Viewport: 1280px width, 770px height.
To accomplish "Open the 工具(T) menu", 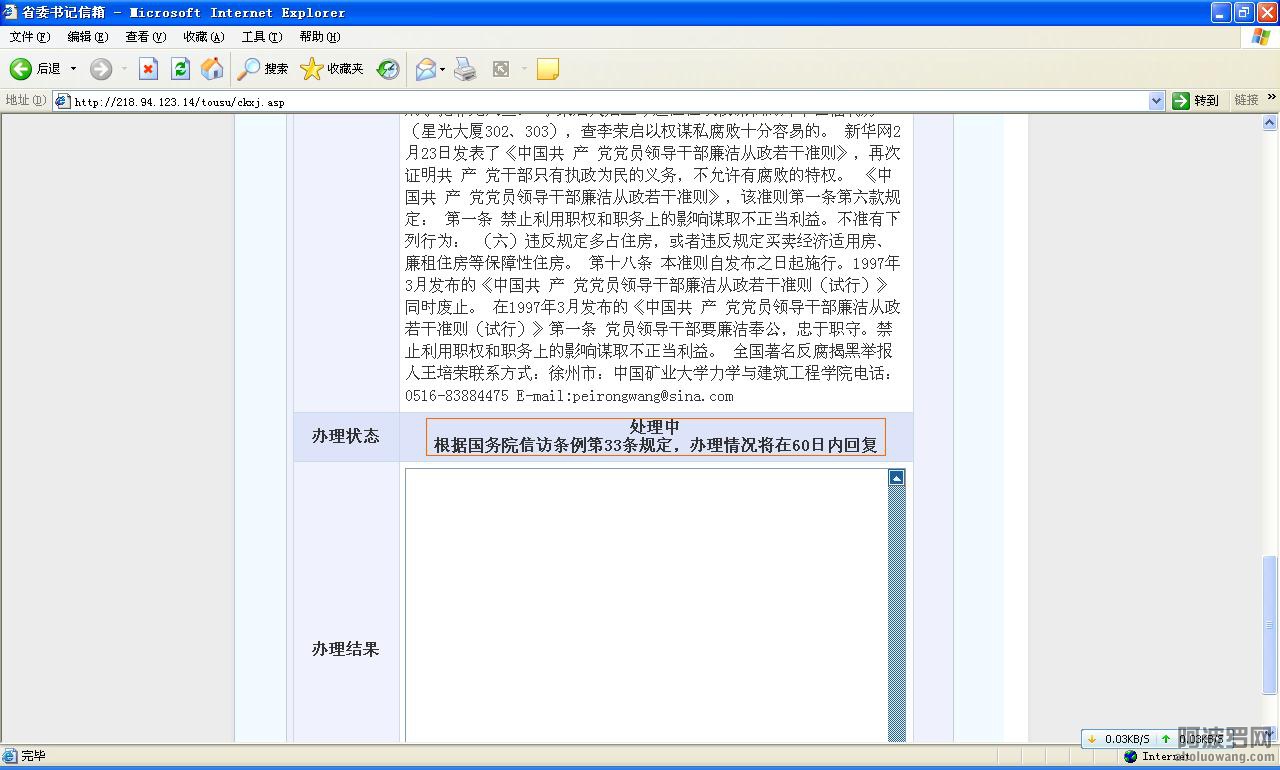I will (x=262, y=37).
